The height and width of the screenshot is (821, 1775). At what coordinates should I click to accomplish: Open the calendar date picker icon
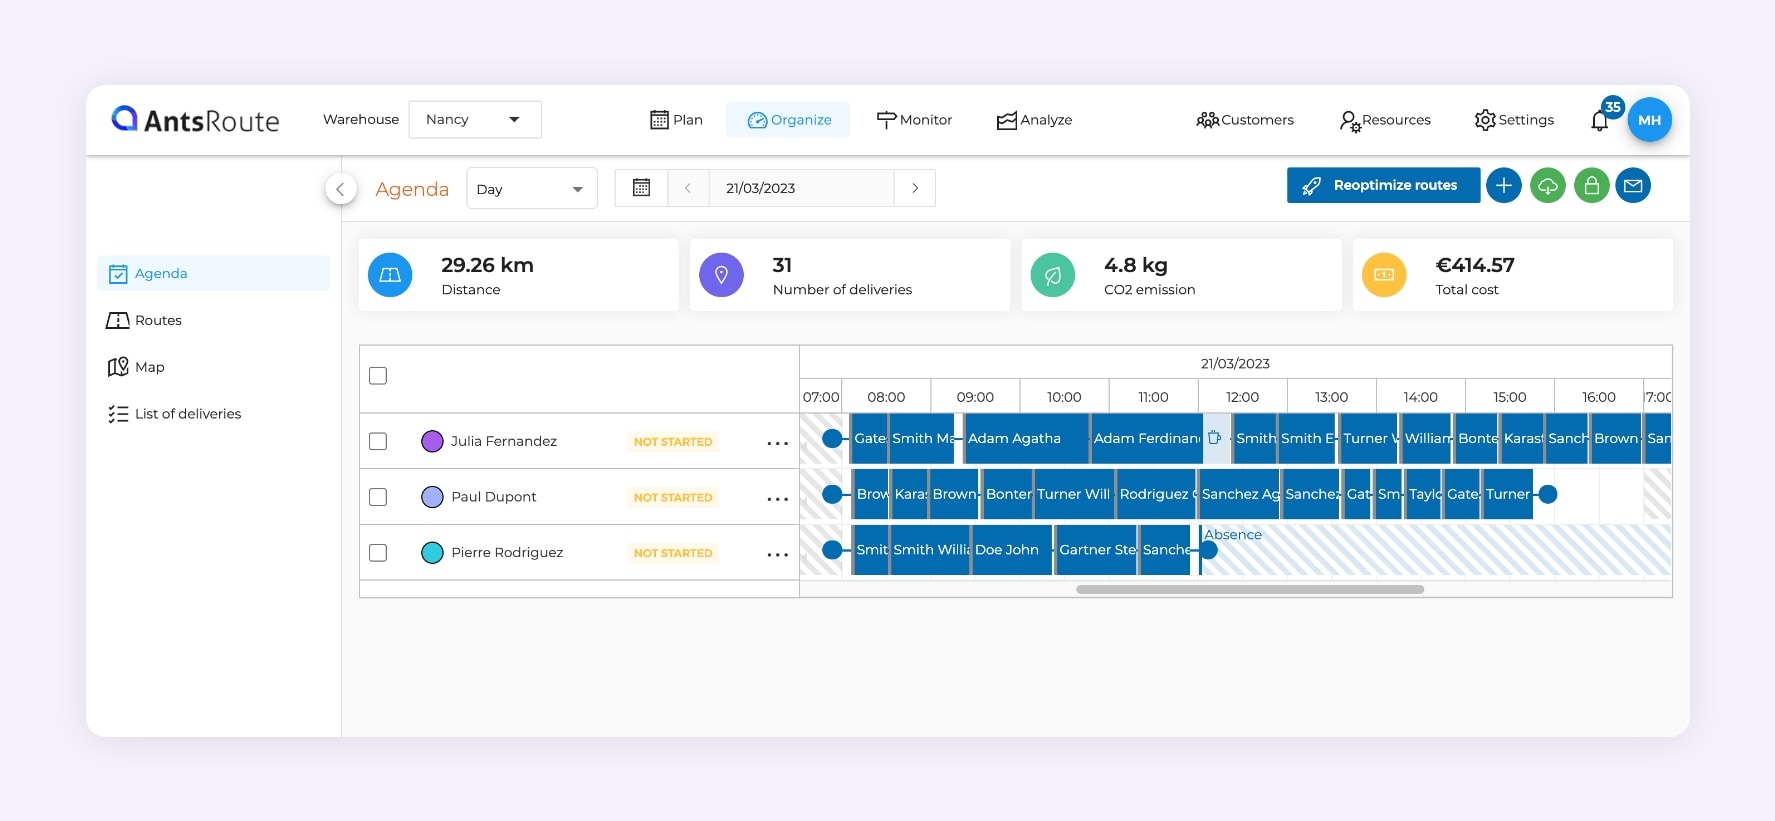[x=641, y=188]
